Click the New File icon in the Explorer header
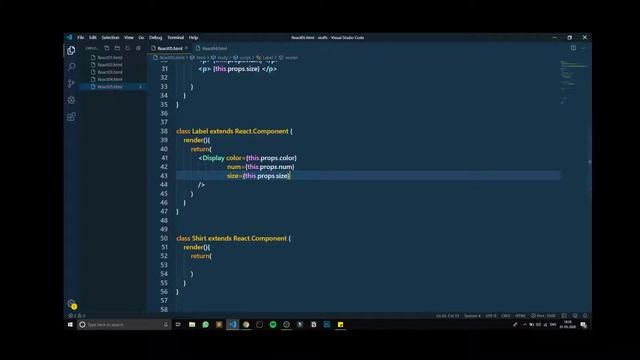Screen dimensions: 640x360 pyautogui.click(x=107, y=48)
